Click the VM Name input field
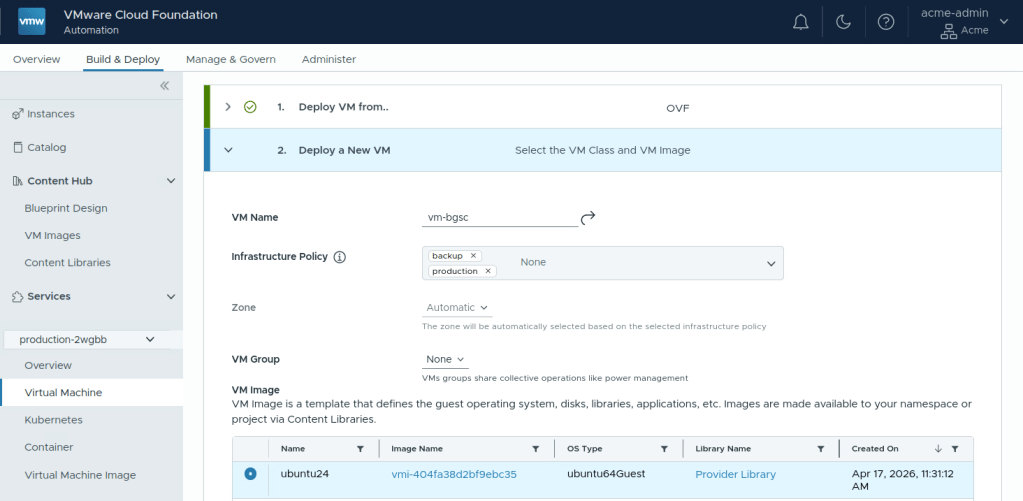Viewport: 1023px width, 501px height. (x=500, y=218)
